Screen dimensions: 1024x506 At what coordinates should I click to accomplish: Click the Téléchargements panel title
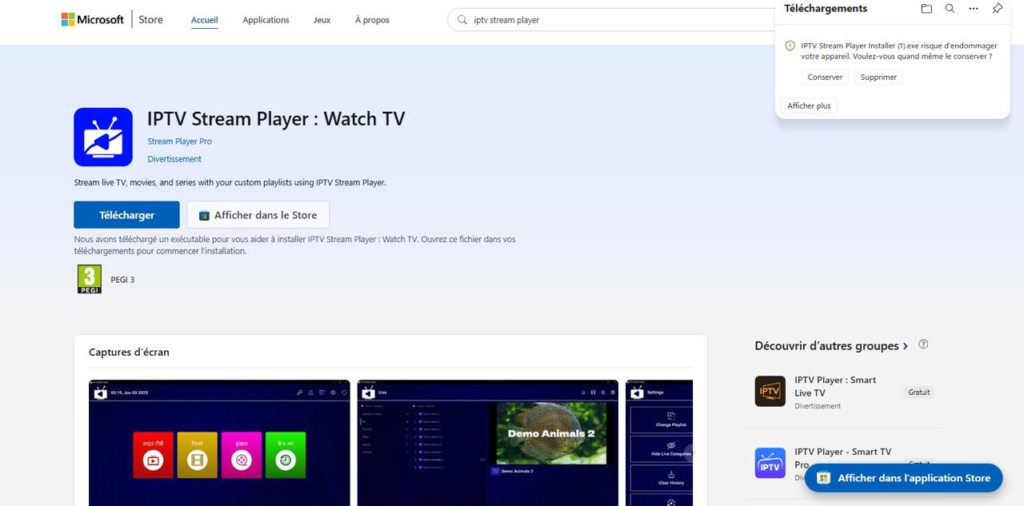tap(825, 8)
